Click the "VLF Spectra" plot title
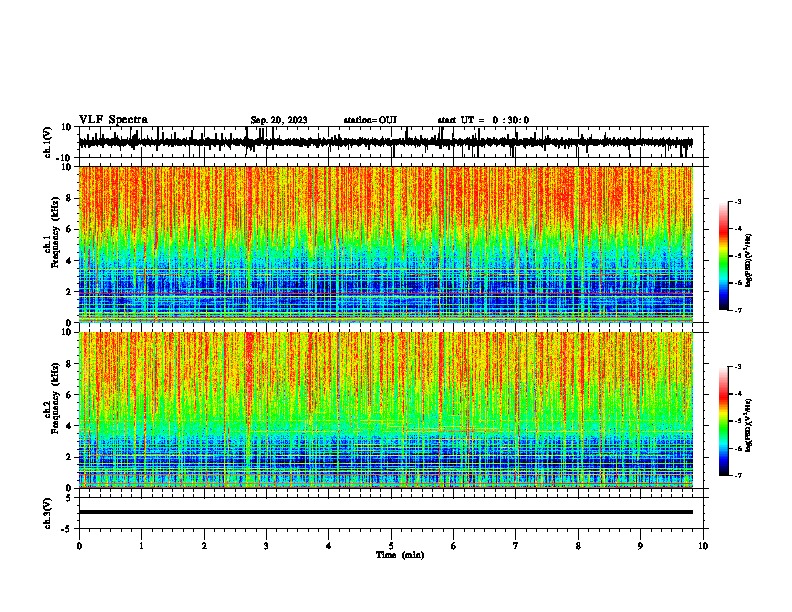This screenshot has width=792, height=612. pos(113,120)
